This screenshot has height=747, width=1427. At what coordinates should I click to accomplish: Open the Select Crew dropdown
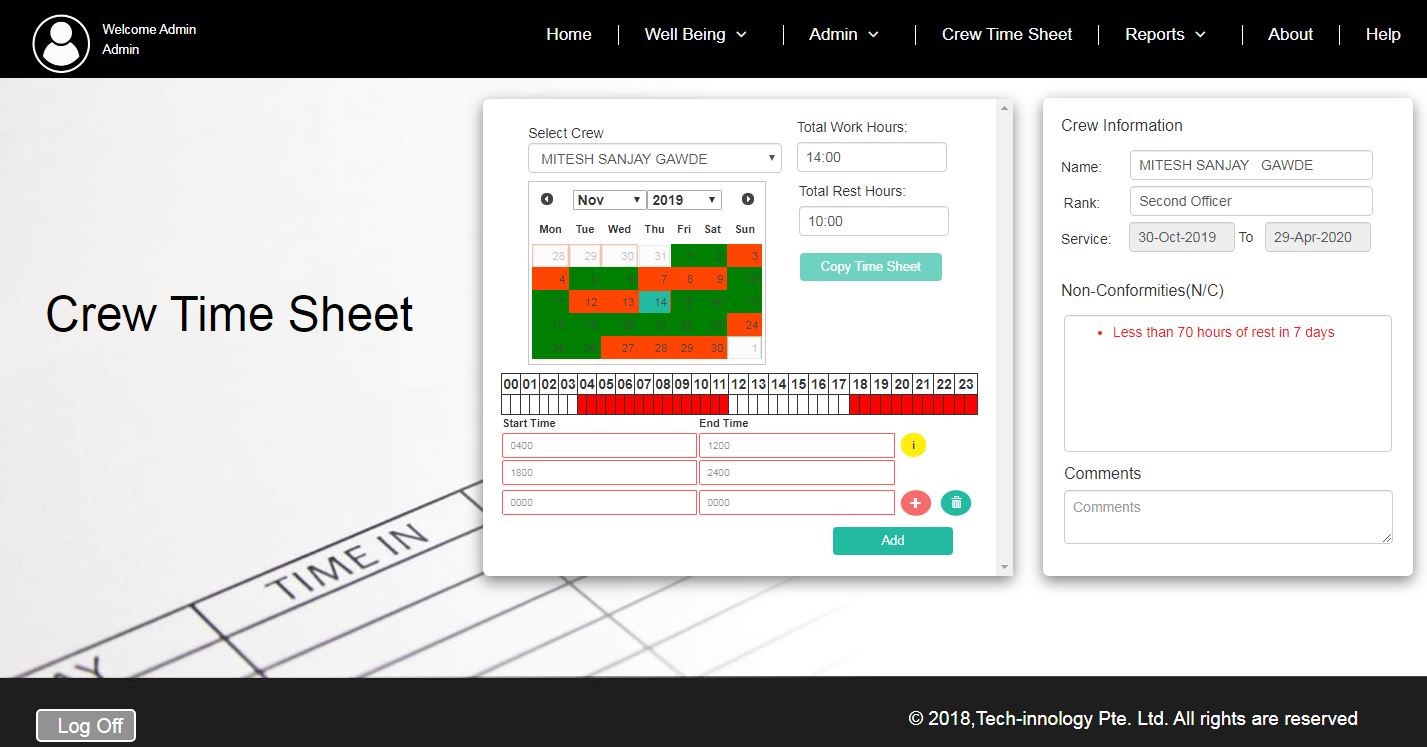coord(654,159)
